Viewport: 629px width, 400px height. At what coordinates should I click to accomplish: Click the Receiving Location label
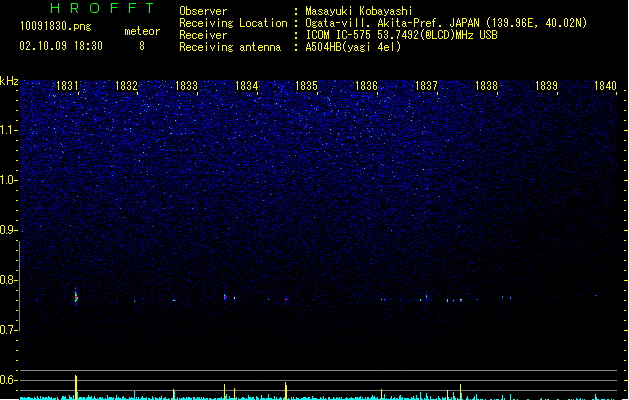point(233,23)
